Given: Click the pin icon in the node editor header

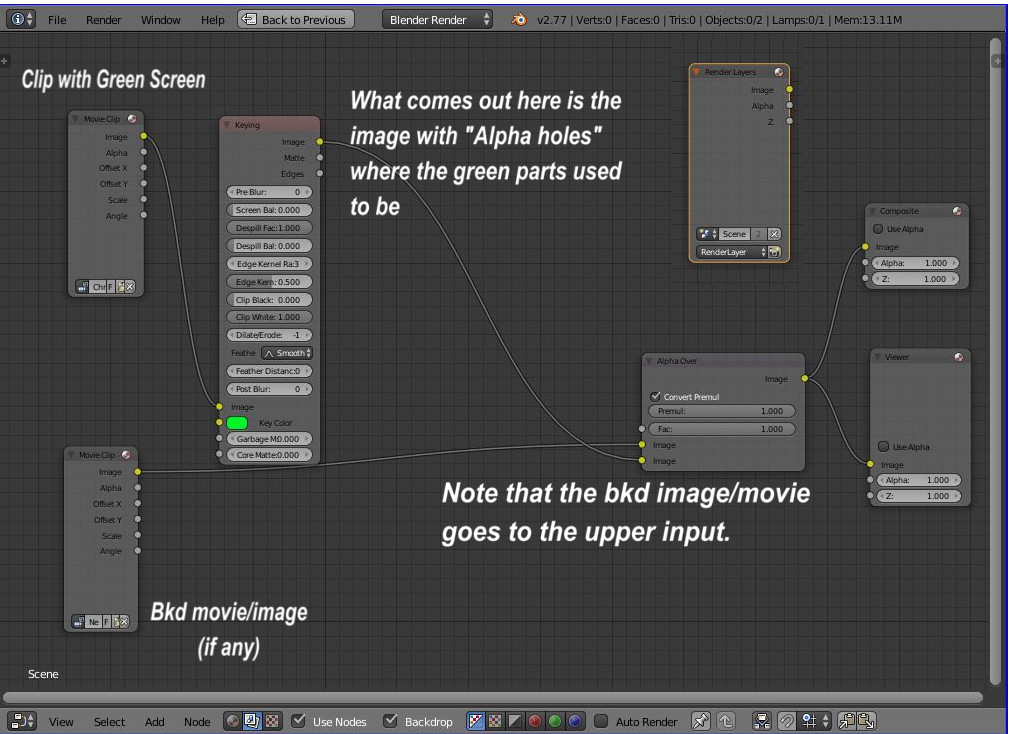Looking at the screenshot, I should tap(702, 720).
